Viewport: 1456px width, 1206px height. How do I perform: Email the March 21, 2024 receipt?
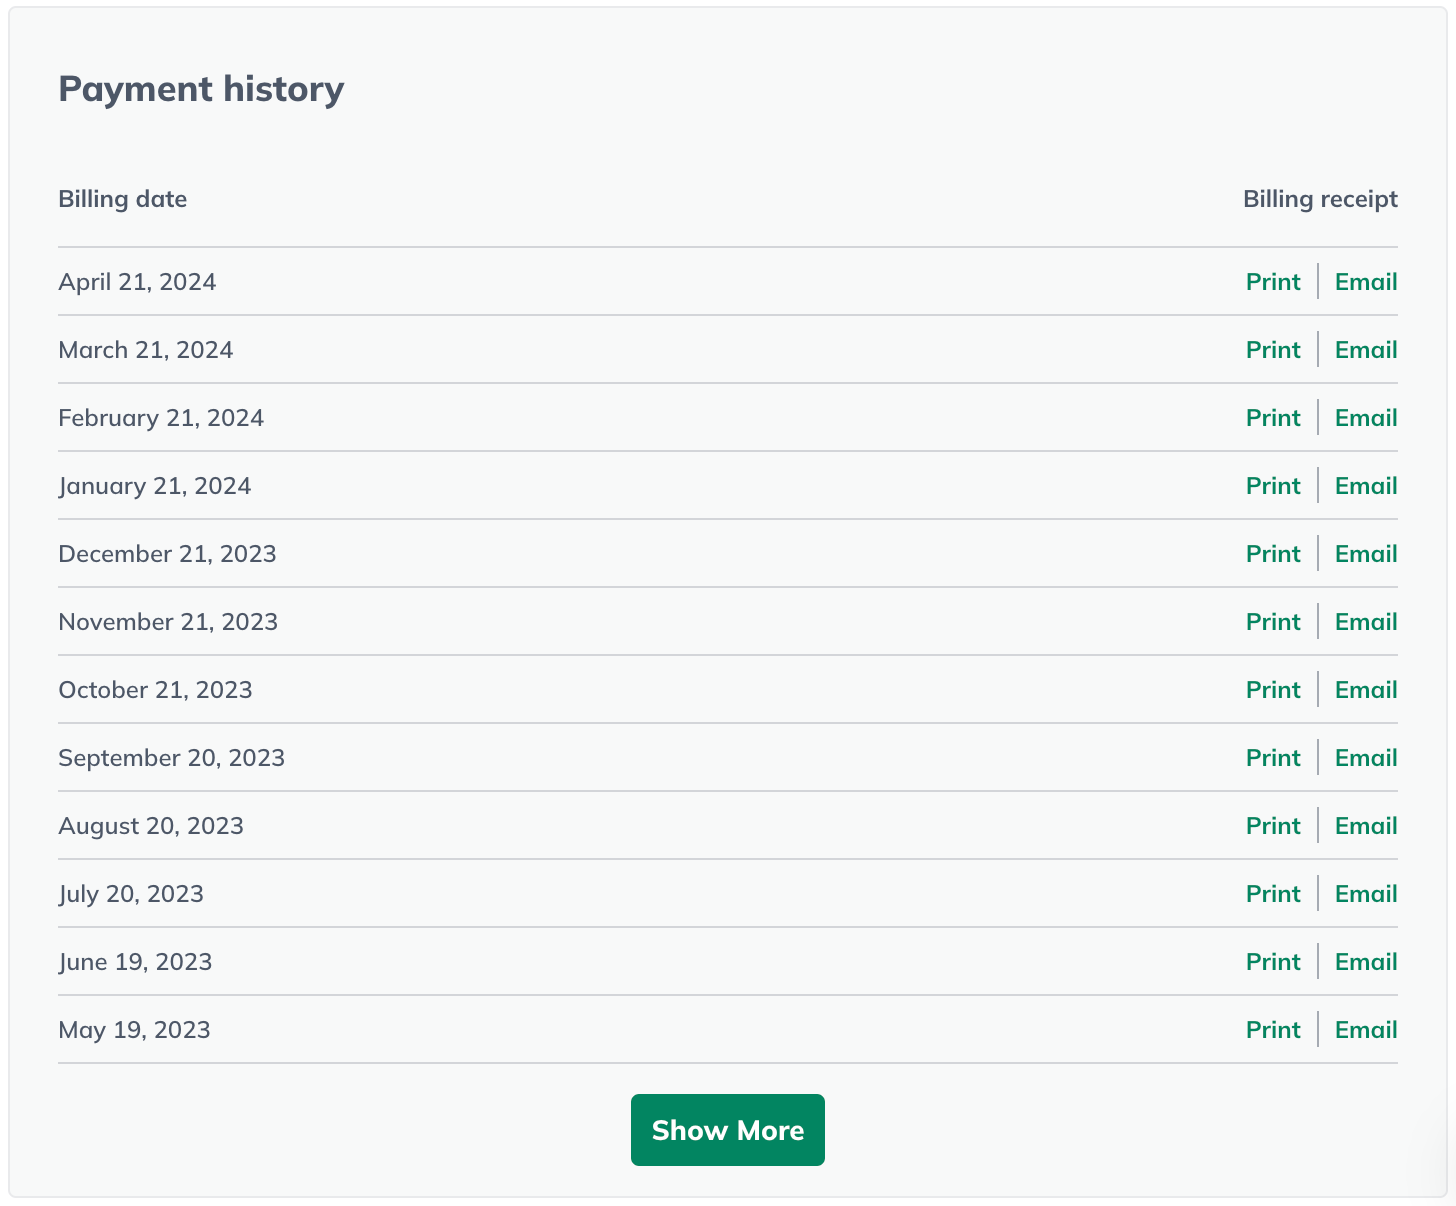pos(1366,350)
